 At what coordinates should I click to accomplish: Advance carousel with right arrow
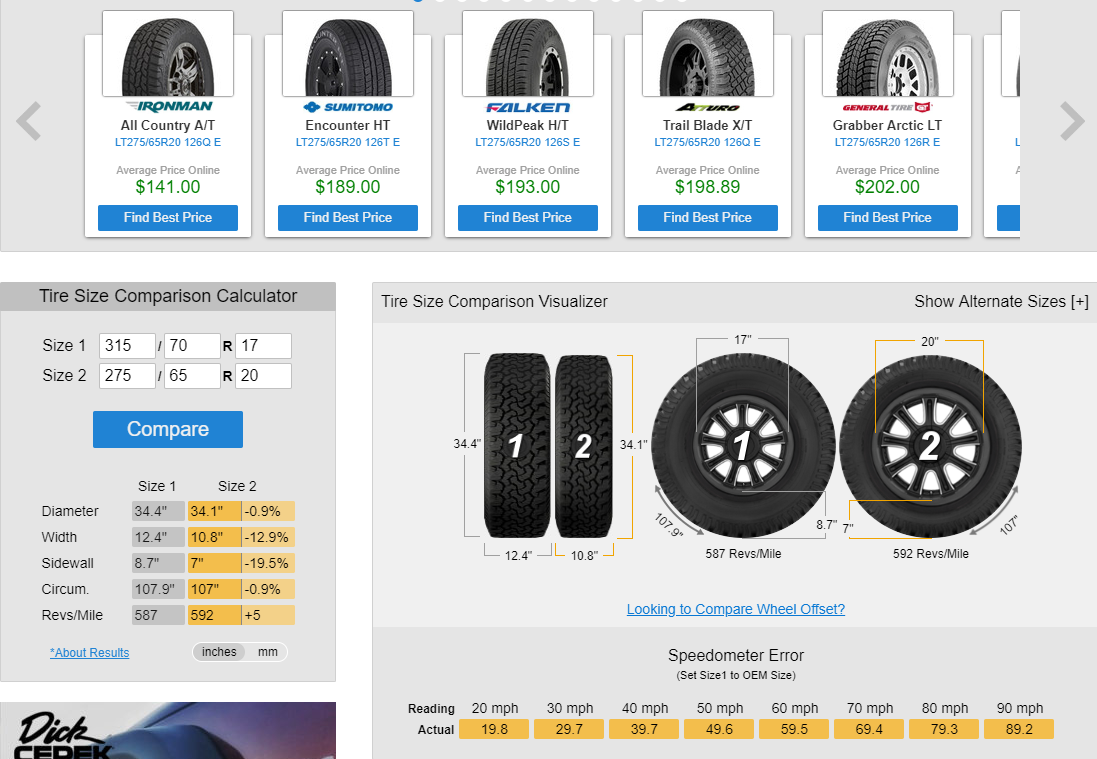click(1072, 121)
